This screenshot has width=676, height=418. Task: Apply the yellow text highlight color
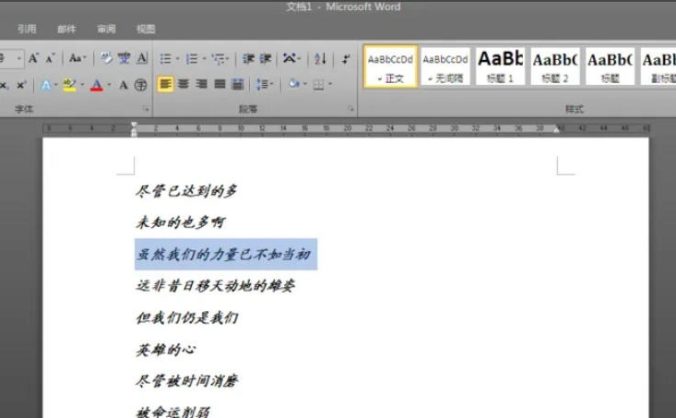pos(69,85)
